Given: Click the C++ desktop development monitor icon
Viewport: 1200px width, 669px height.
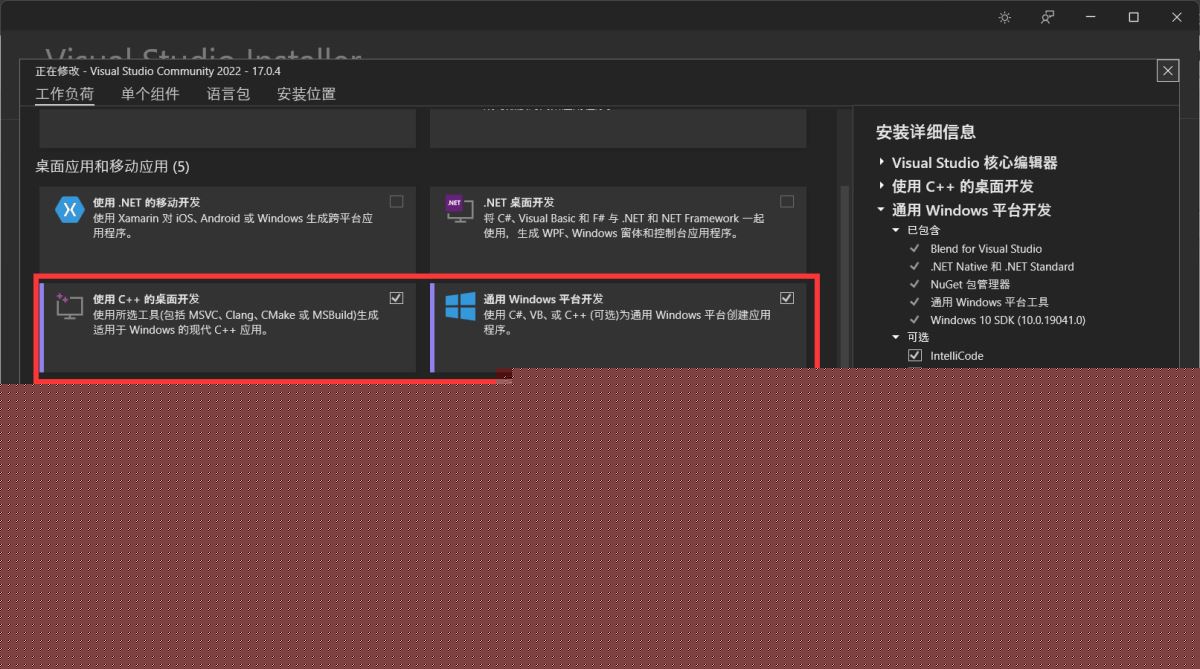Looking at the screenshot, I should [68, 306].
